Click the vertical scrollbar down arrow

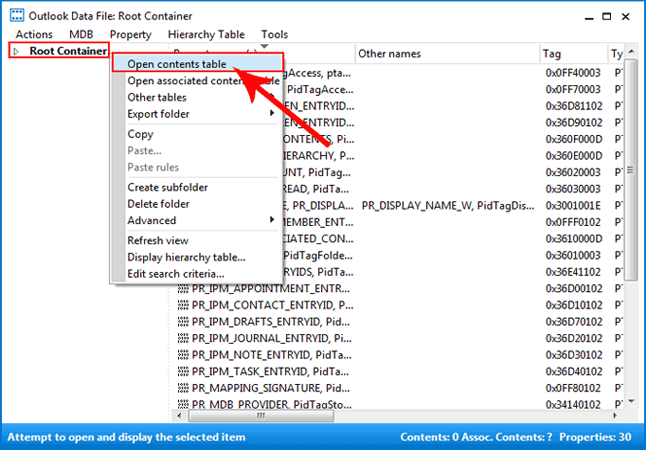point(631,401)
